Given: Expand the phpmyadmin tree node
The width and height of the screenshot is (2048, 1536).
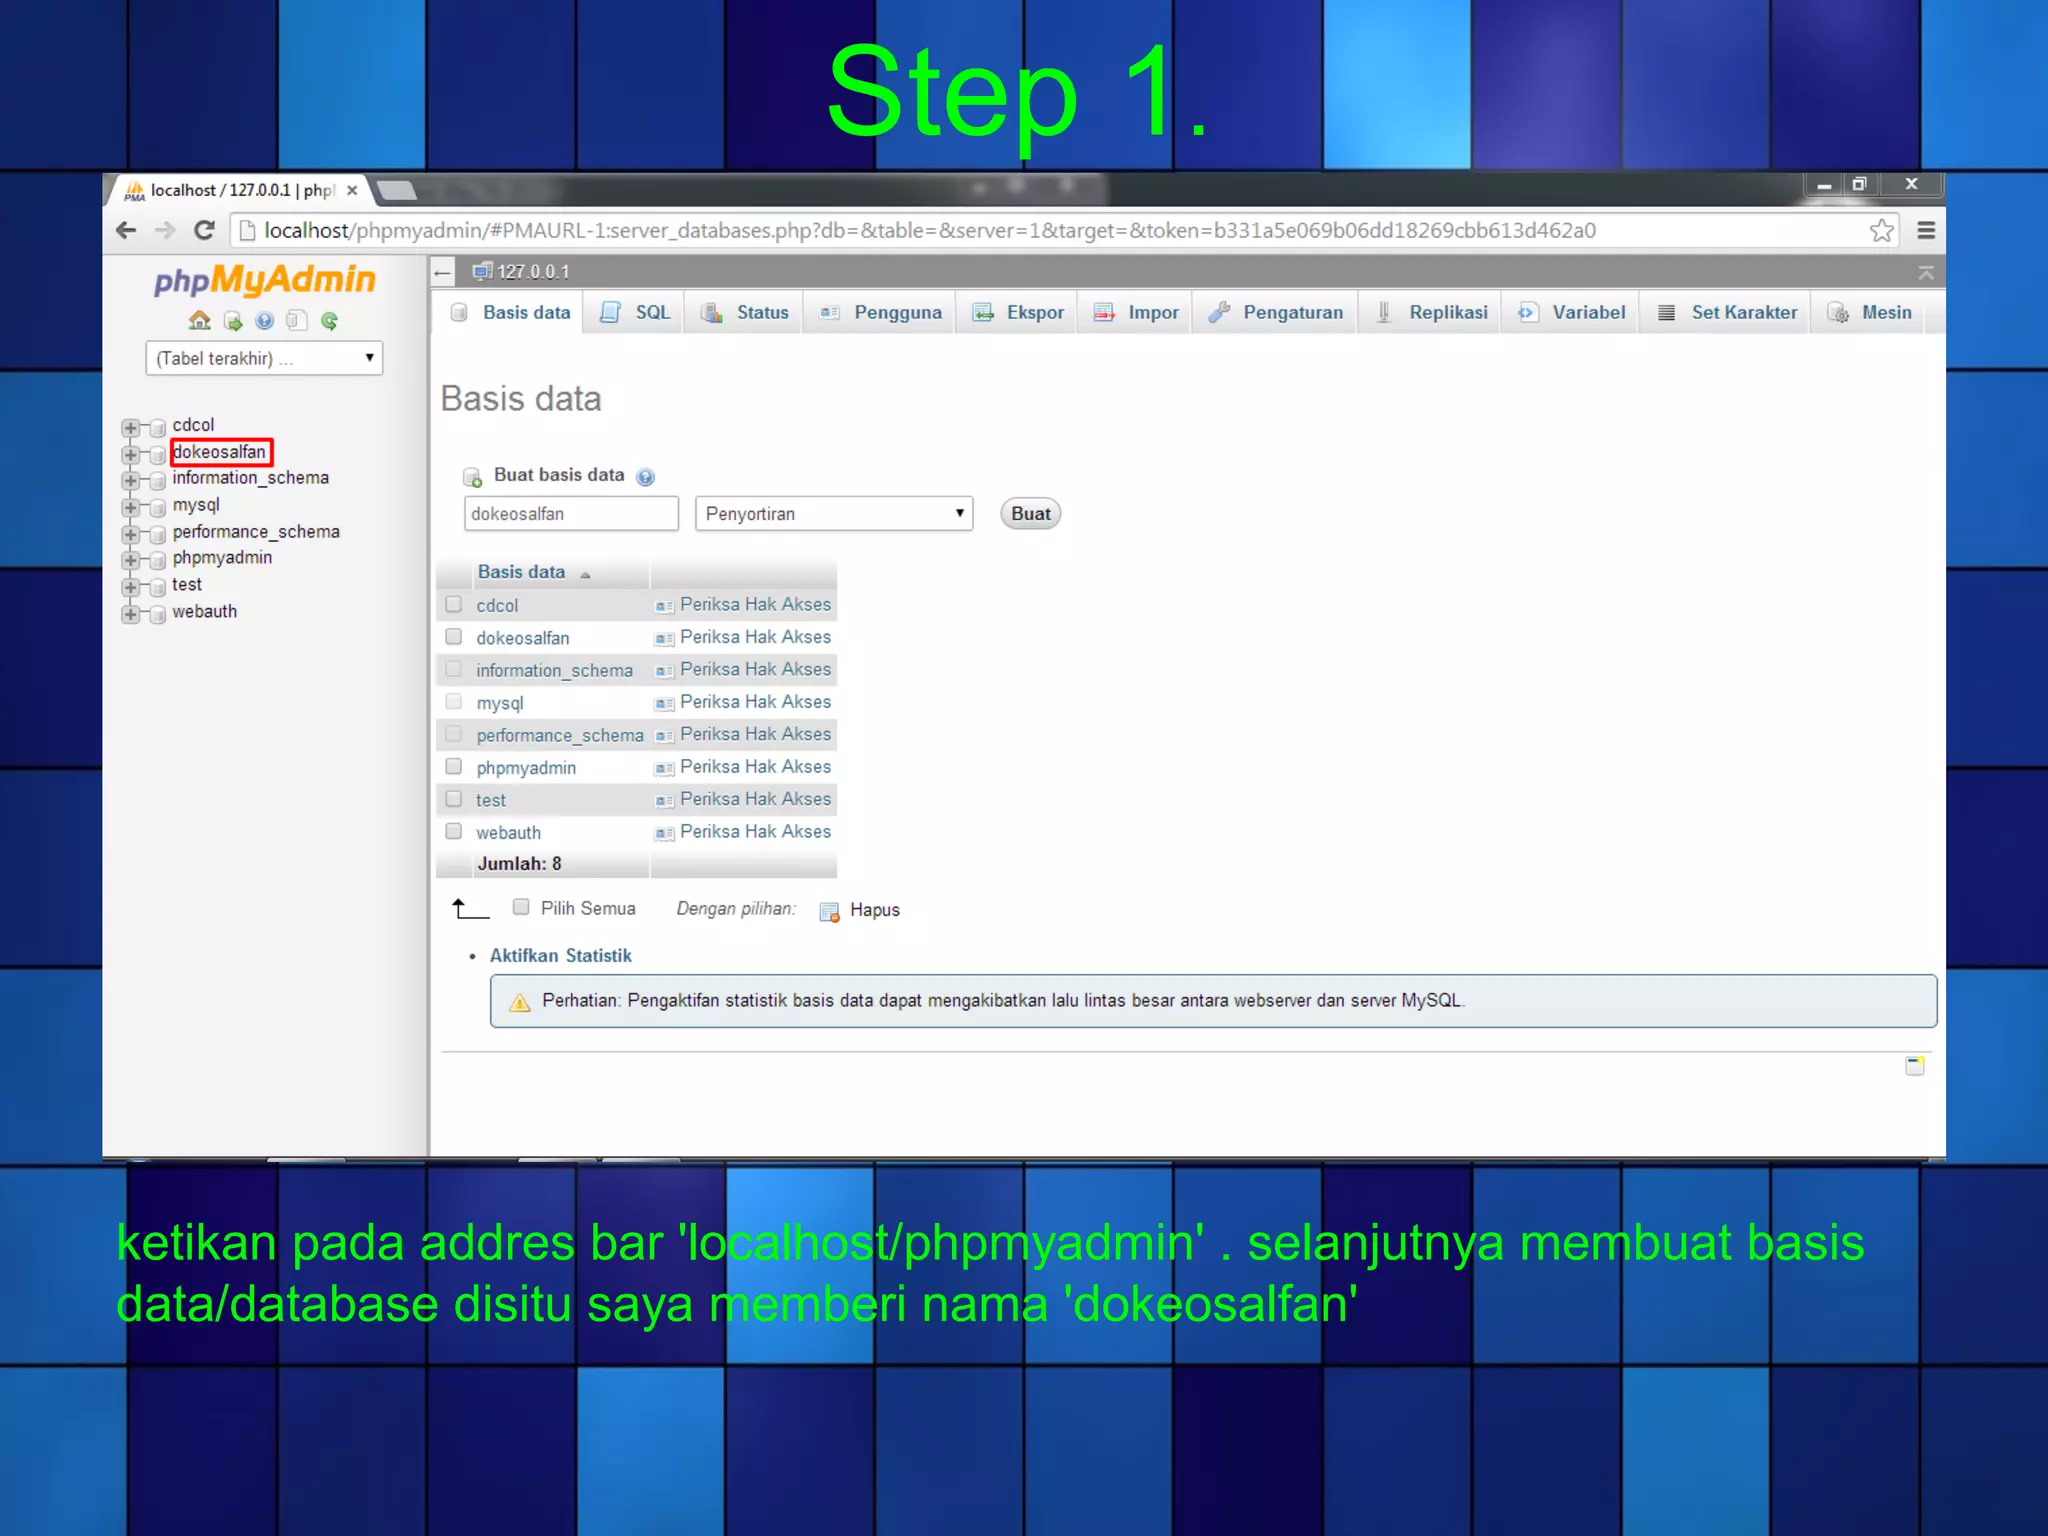Looking at the screenshot, I should (130, 561).
